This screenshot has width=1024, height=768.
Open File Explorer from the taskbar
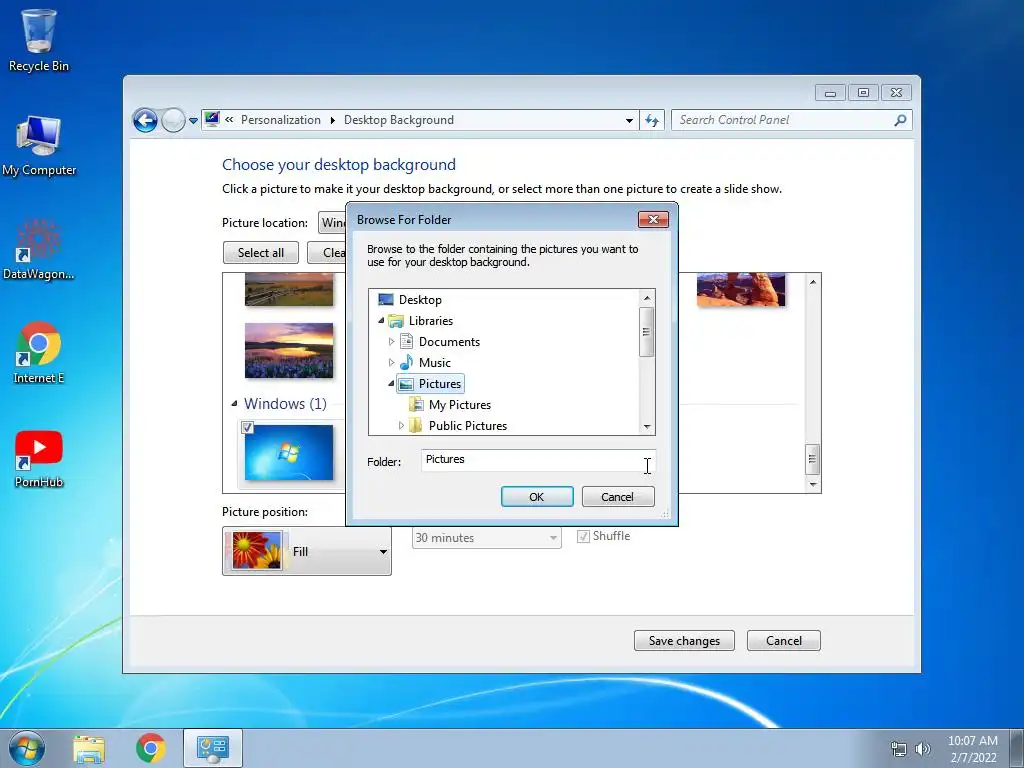tap(89, 749)
